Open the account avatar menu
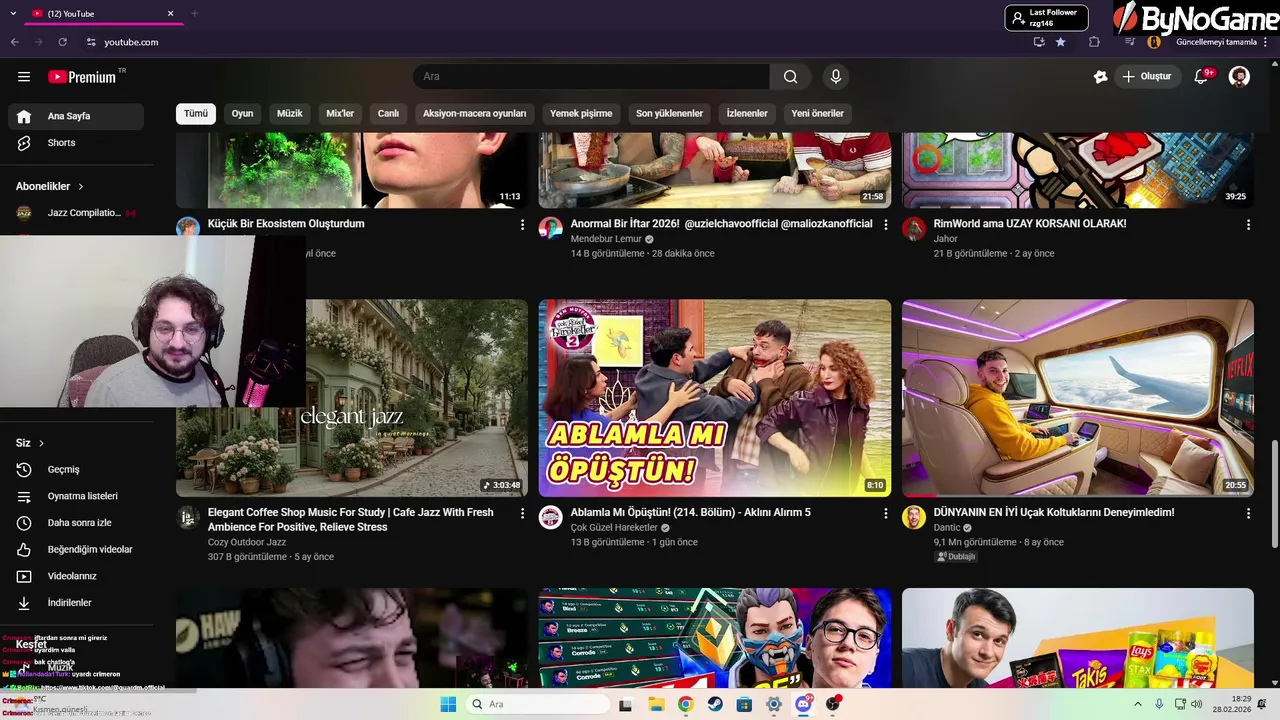Screen dimensions: 1280x720 1239,77
